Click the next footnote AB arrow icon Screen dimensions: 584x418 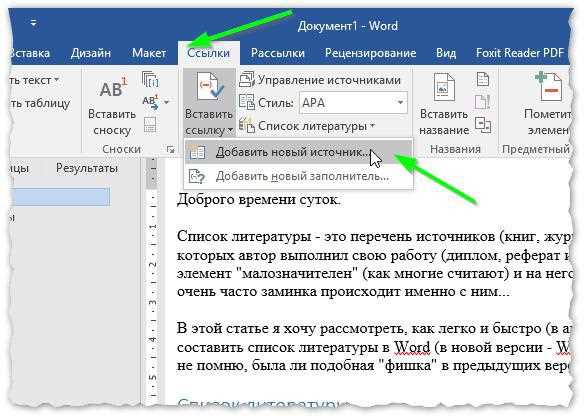(x=151, y=102)
